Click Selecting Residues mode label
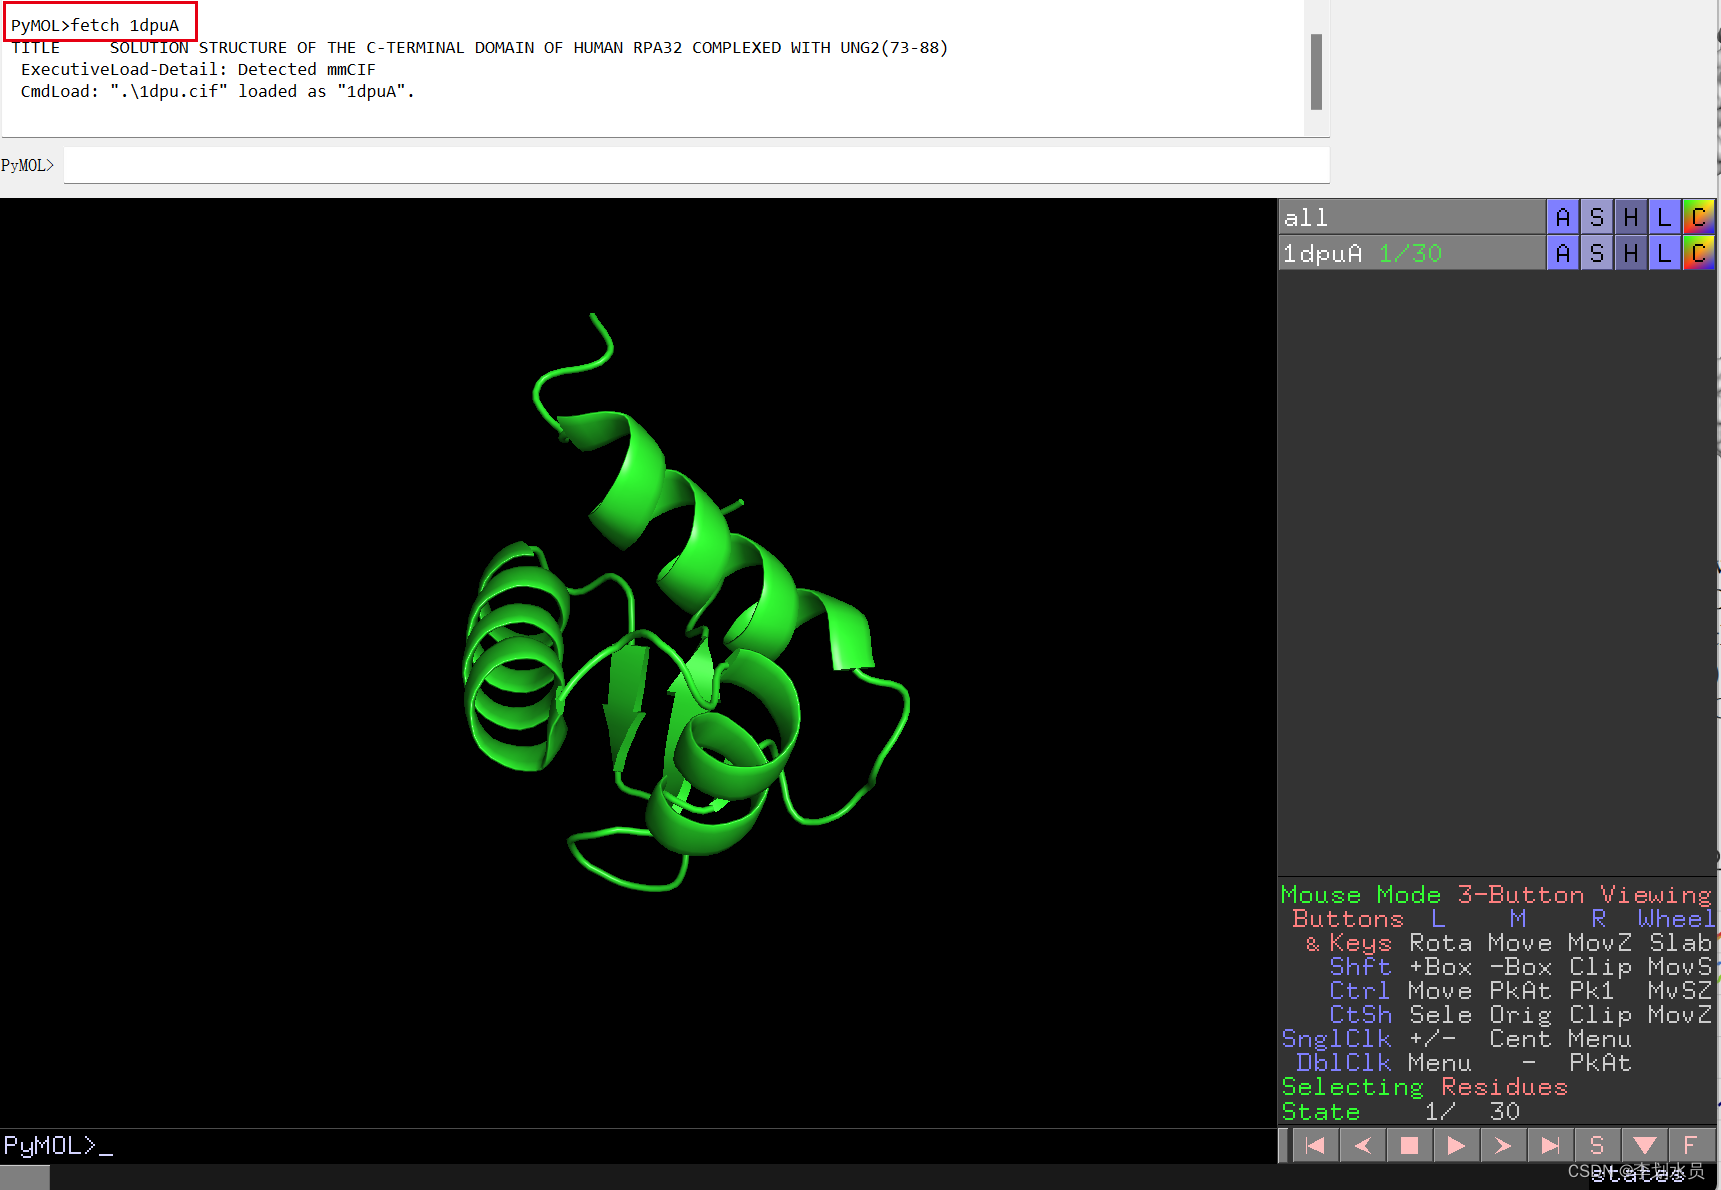Image resolution: width=1721 pixels, height=1190 pixels. (1424, 1087)
